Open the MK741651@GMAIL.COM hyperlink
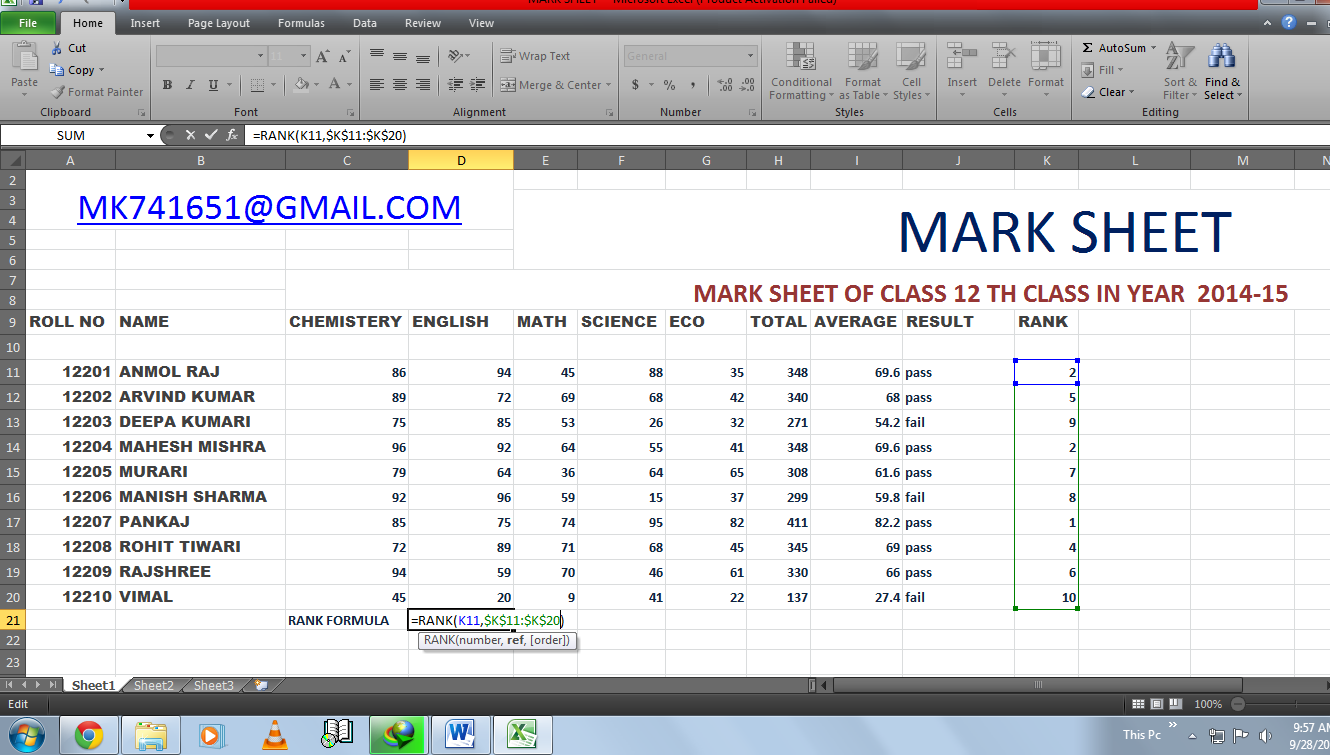1330x755 pixels. [267, 207]
